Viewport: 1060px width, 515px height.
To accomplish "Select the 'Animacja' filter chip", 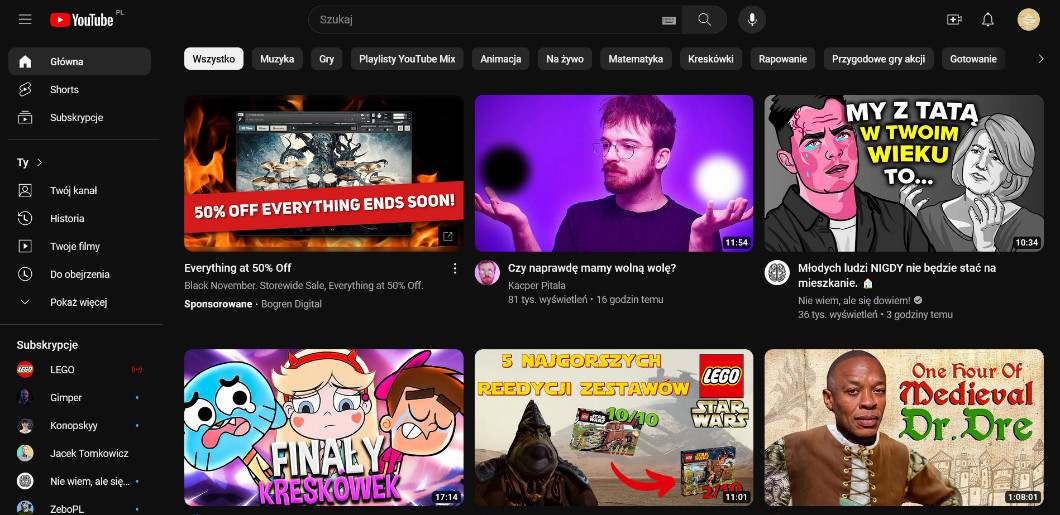I will pyautogui.click(x=500, y=59).
